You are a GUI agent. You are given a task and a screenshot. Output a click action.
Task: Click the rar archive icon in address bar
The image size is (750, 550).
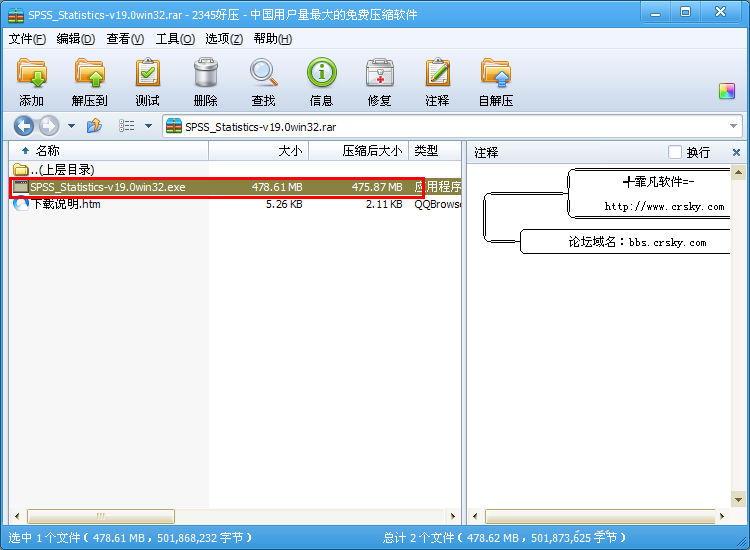click(x=174, y=126)
